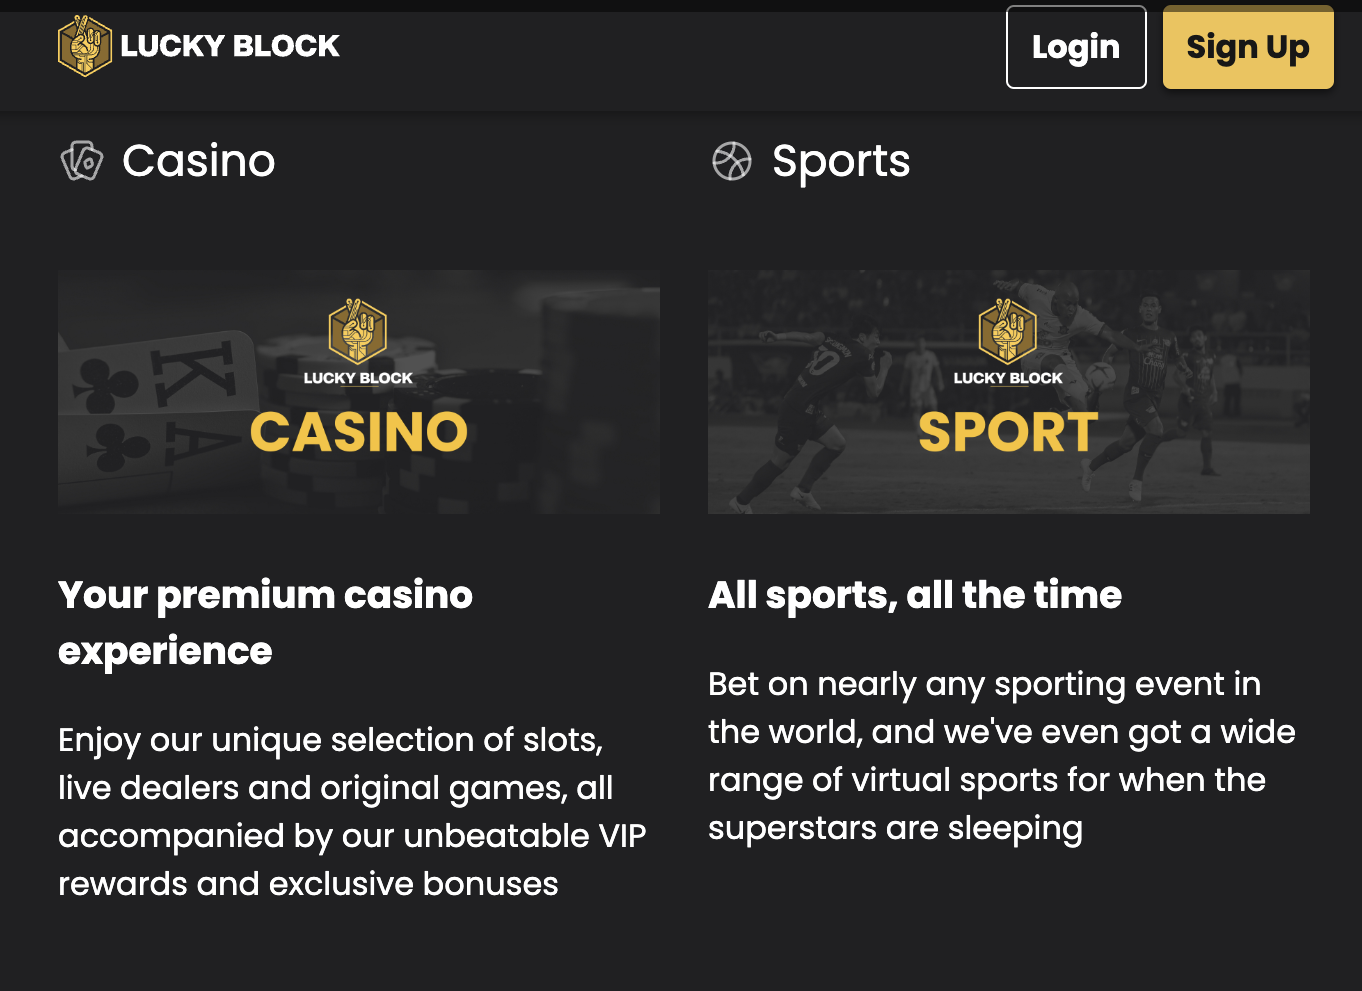Select the Sports section heading
1362x991 pixels.
(841, 161)
